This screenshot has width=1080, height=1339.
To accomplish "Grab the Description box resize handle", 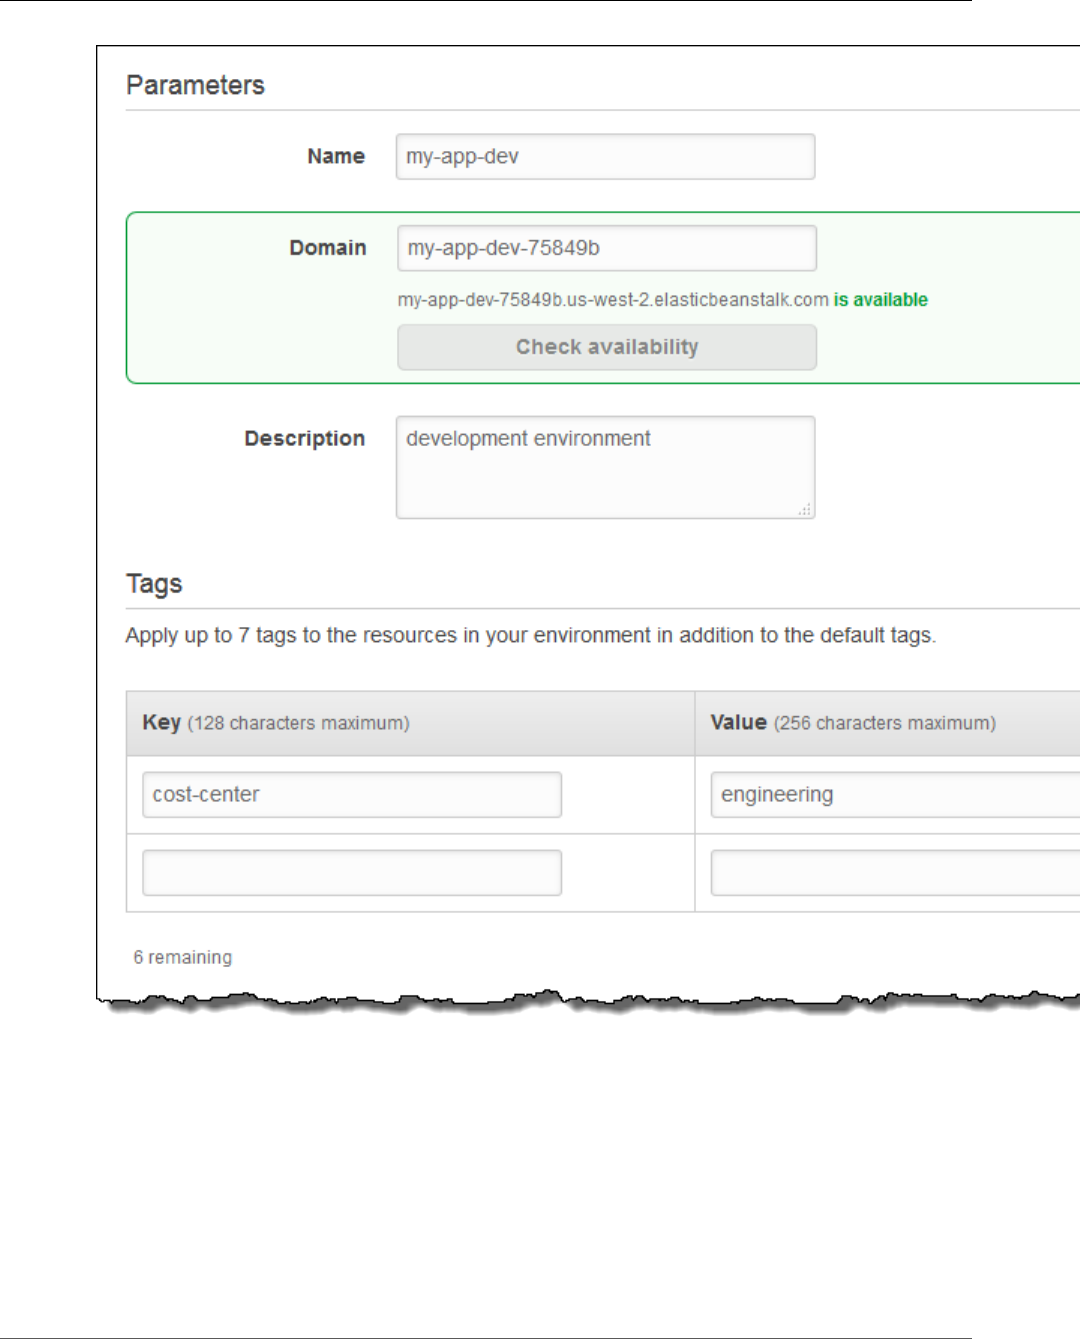I will (805, 510).
